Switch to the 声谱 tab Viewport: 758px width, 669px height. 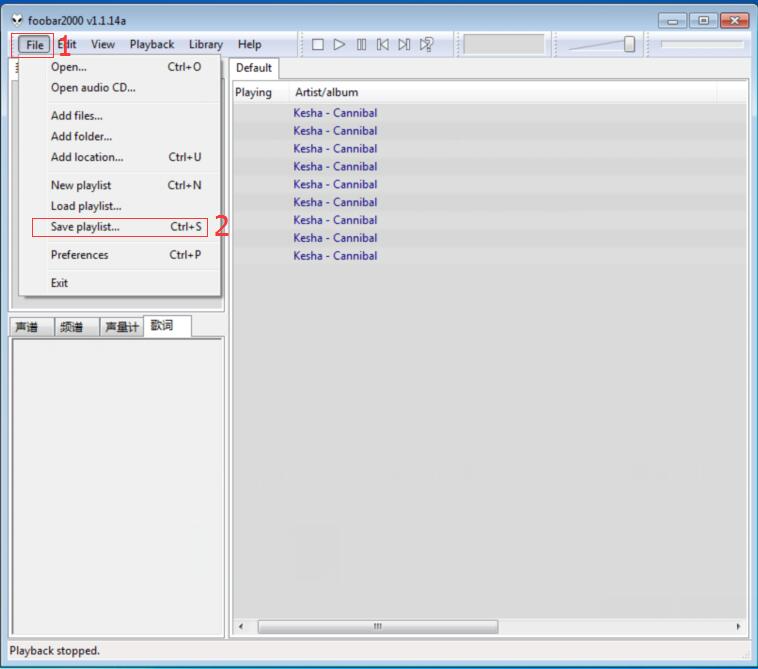point(30,327)
